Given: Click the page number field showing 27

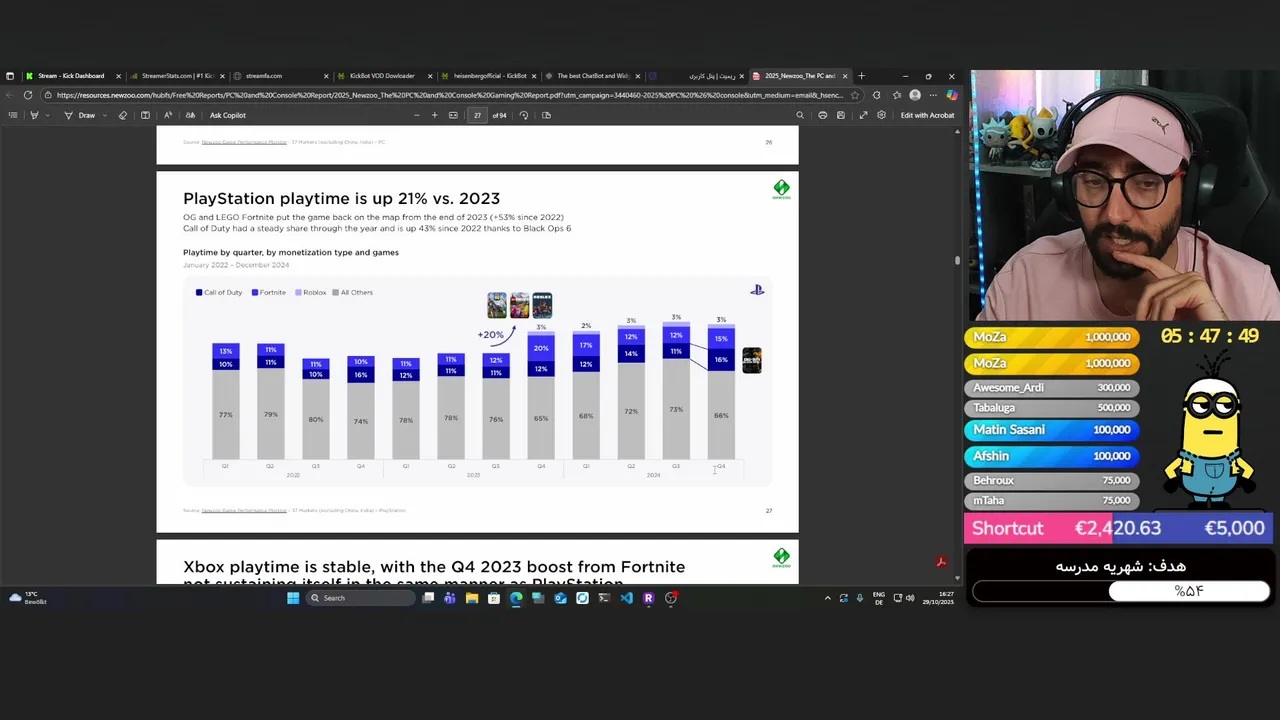Looking at the screenshot, I should (477, 115).
